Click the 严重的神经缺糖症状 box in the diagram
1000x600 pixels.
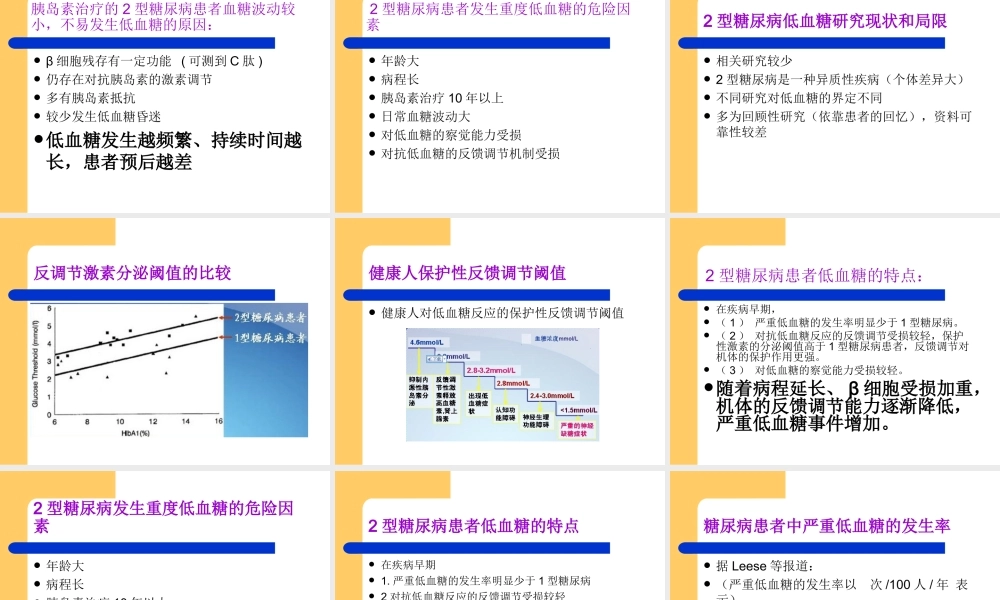coord(578,430)
